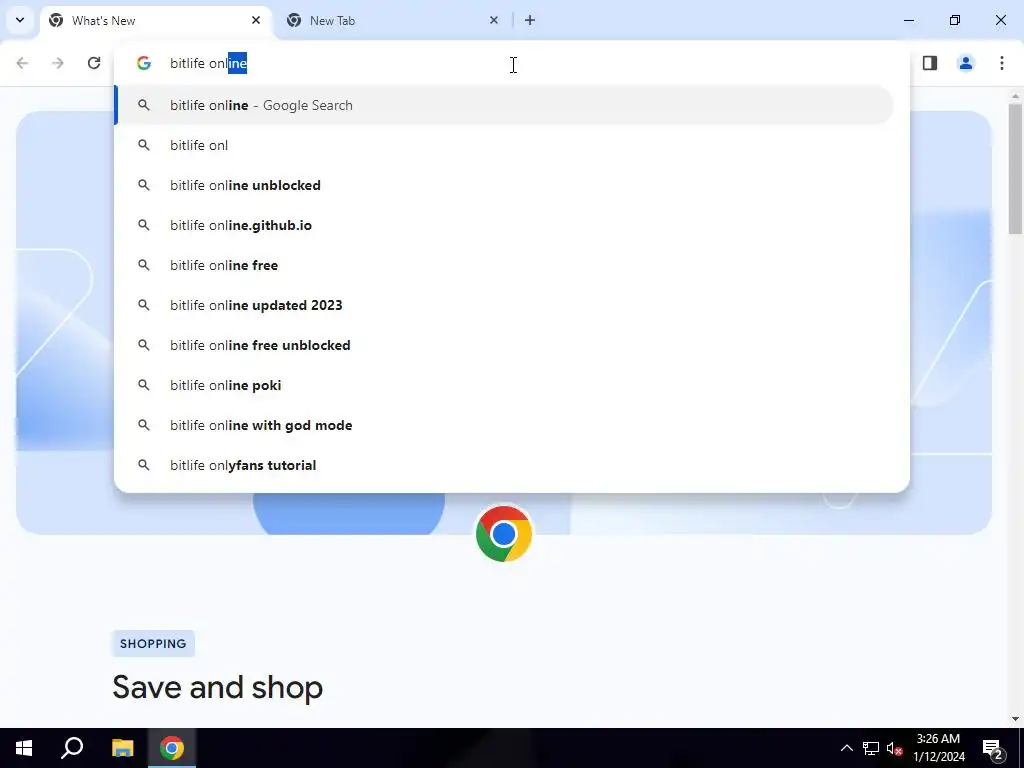Open the clock showing 3:26 AM

coord(938,748)
